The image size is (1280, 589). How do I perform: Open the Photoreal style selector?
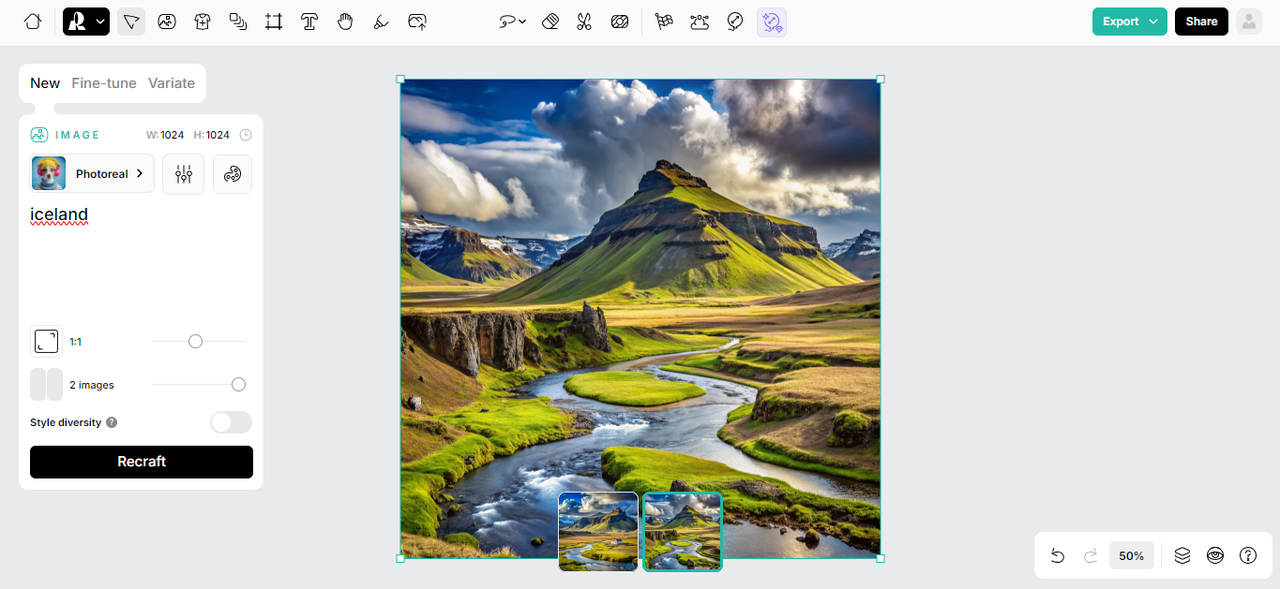click(x=92, y=174)
